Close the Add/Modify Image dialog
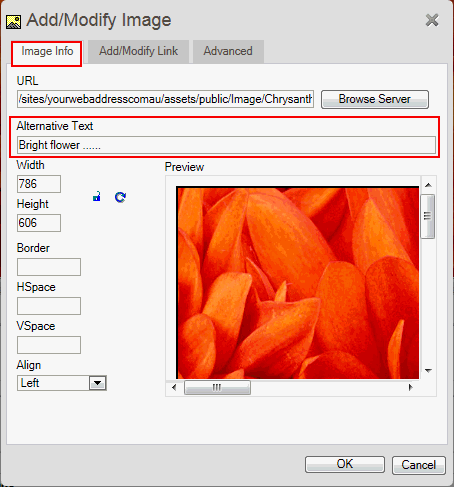 432,20
